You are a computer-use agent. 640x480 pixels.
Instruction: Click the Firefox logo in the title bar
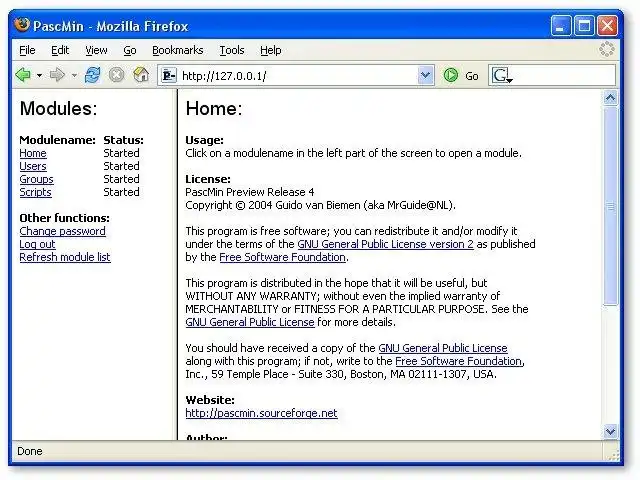click(x=22, y=25)
